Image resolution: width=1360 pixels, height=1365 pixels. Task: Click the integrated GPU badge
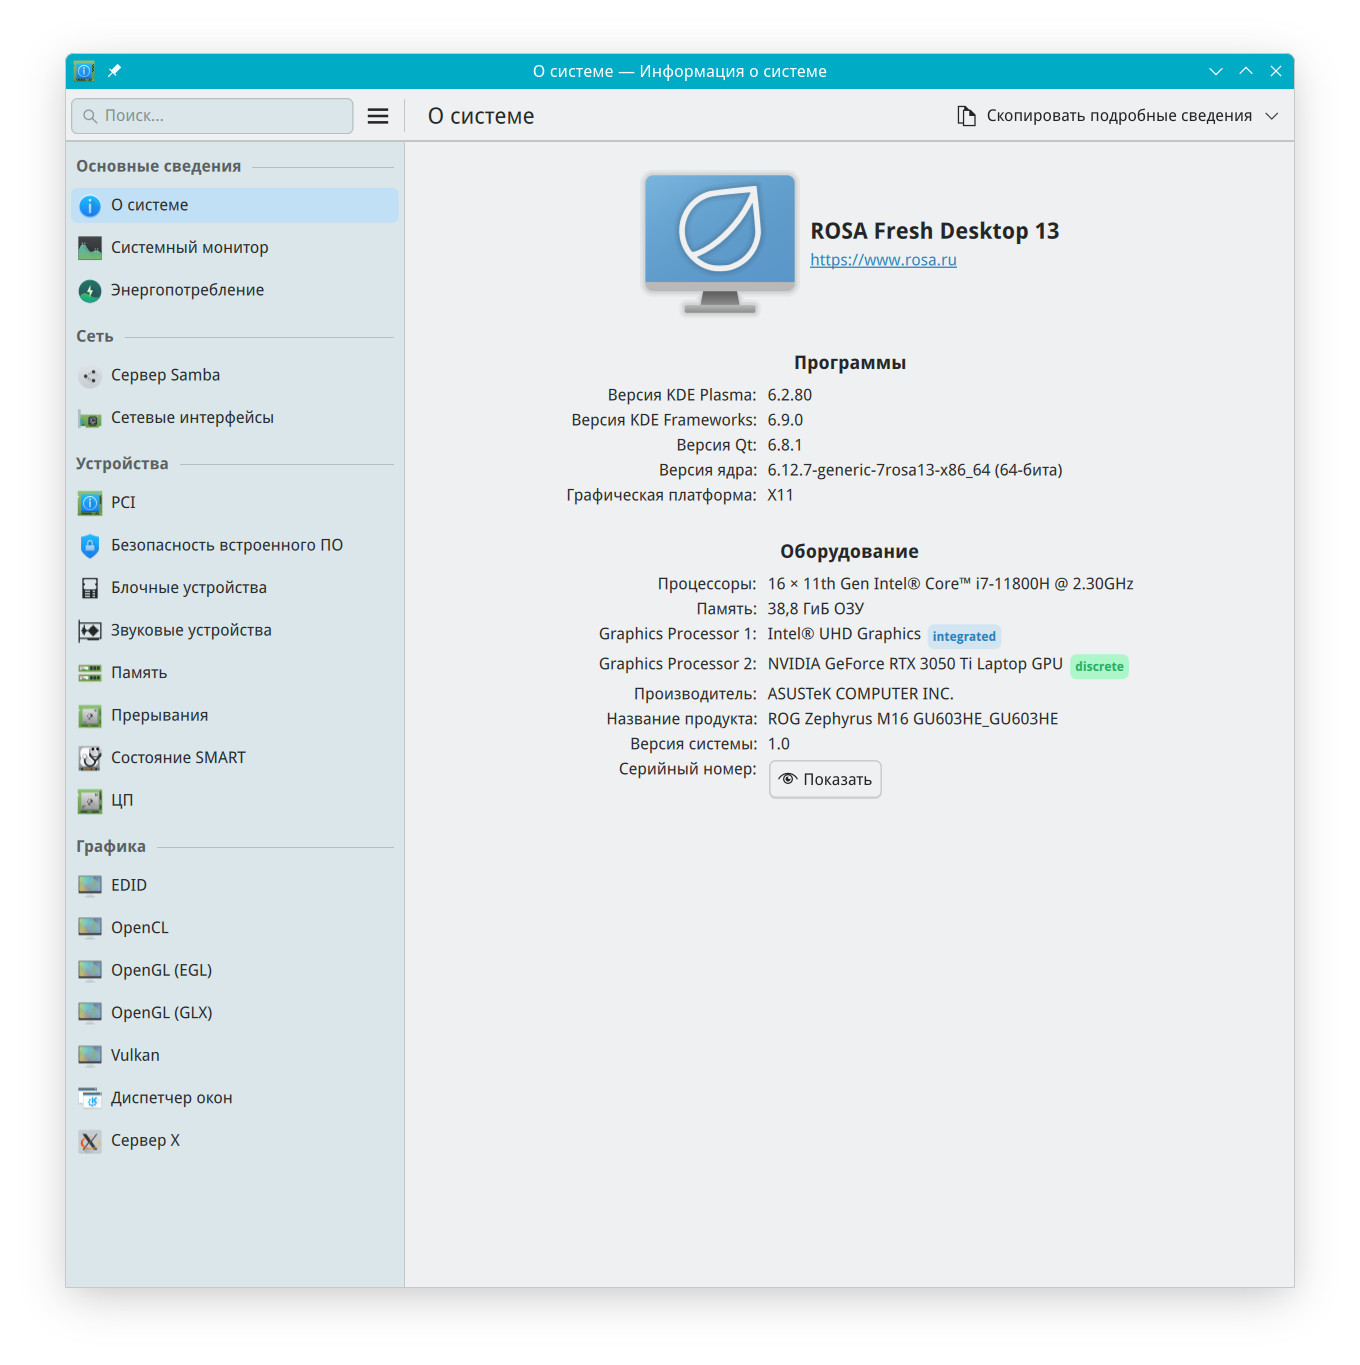point(964,636)
